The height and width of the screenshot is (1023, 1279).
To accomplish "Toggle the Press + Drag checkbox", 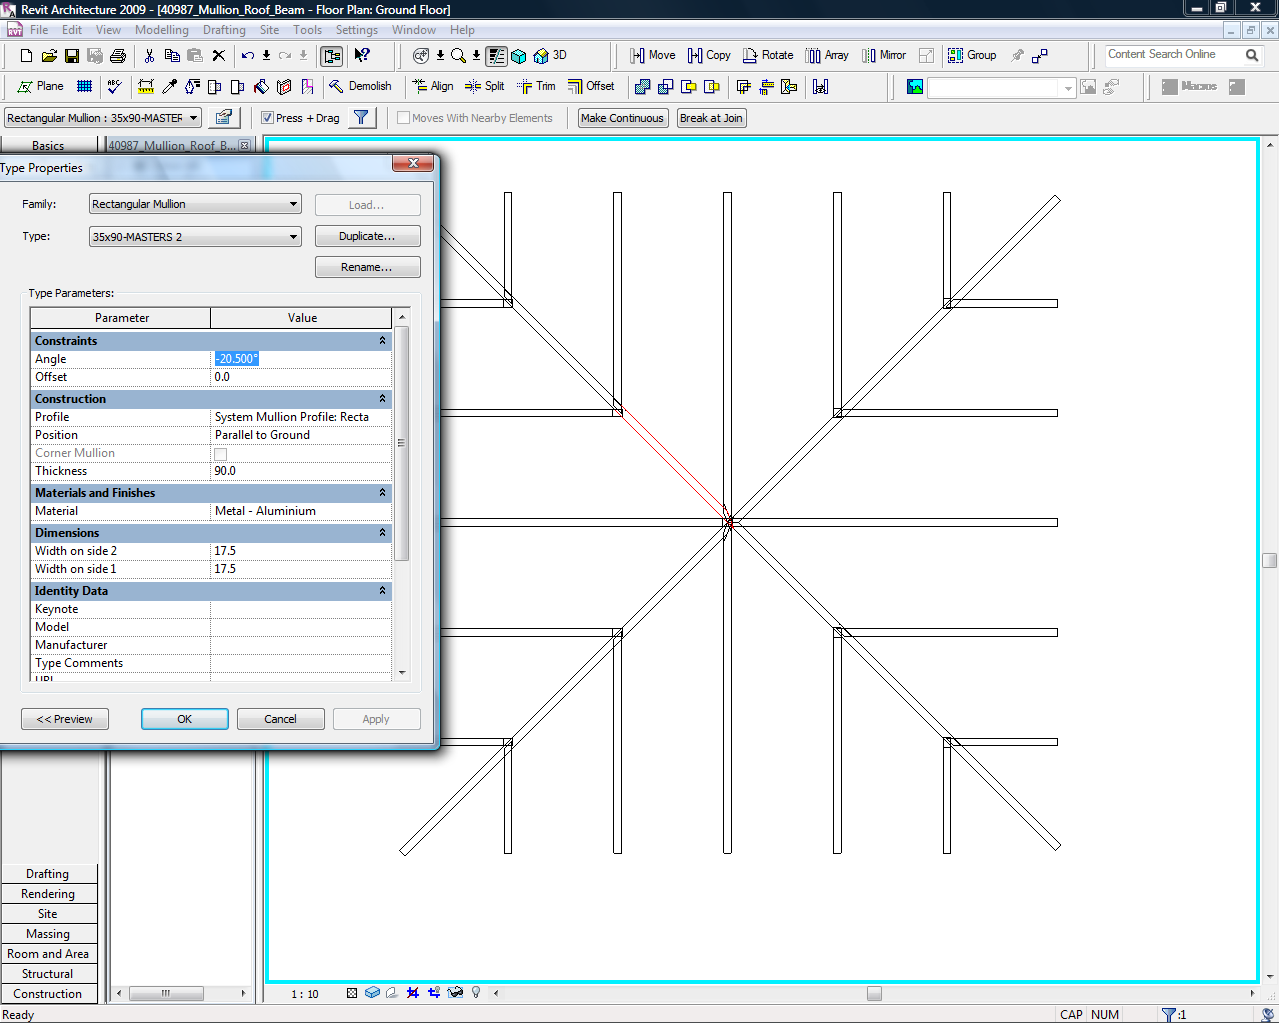I will (268, 118).
